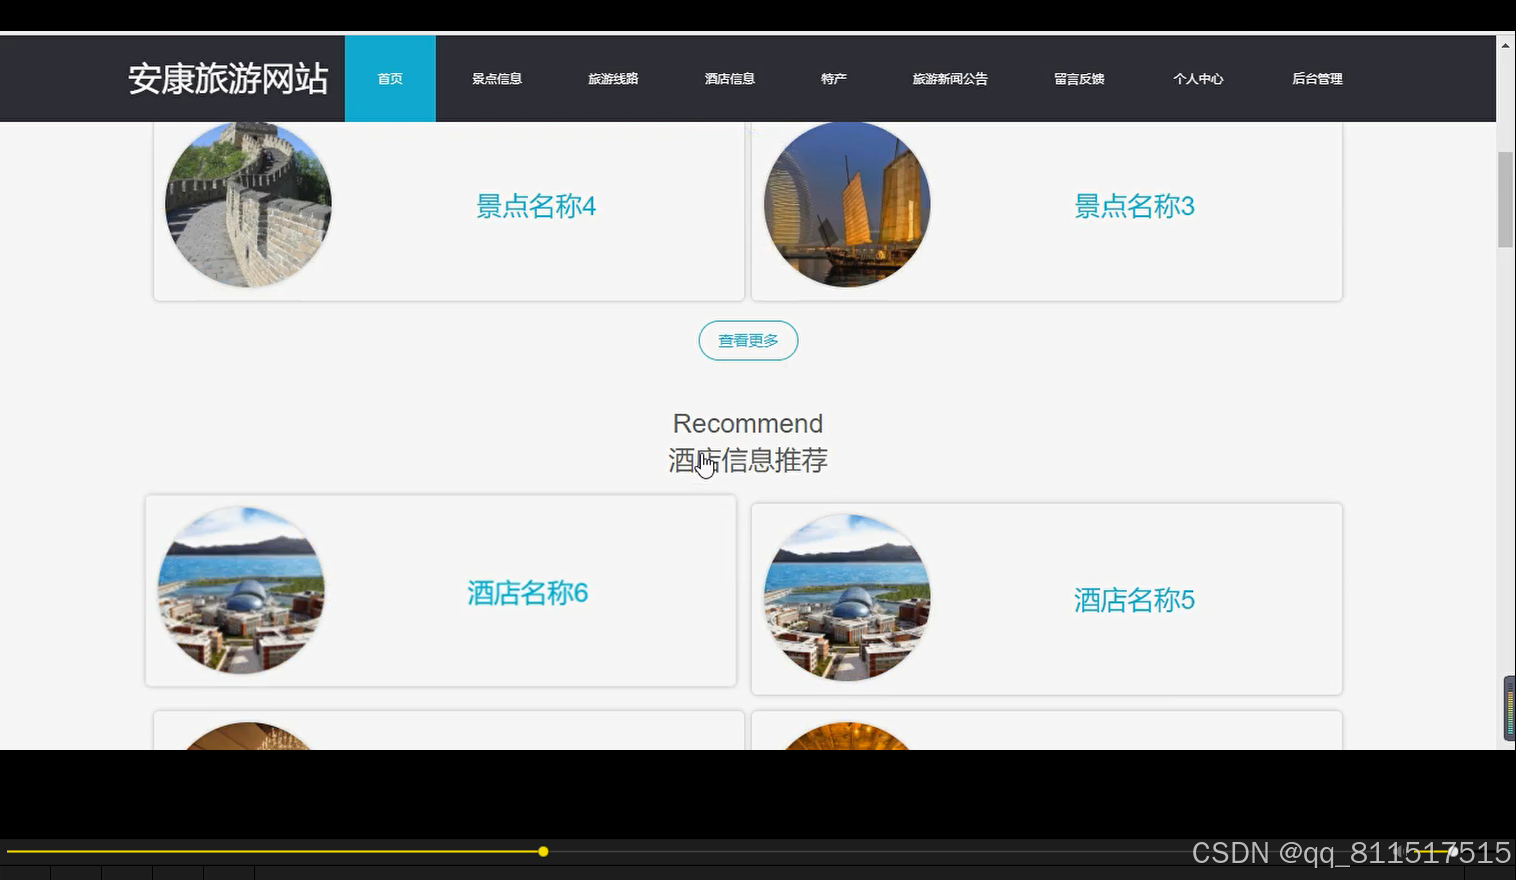The height and width of the screenshot is (880, 1516).
Task: Open the 首页 navigation tab
Action: pyautogui.click(x=390, y=78)
